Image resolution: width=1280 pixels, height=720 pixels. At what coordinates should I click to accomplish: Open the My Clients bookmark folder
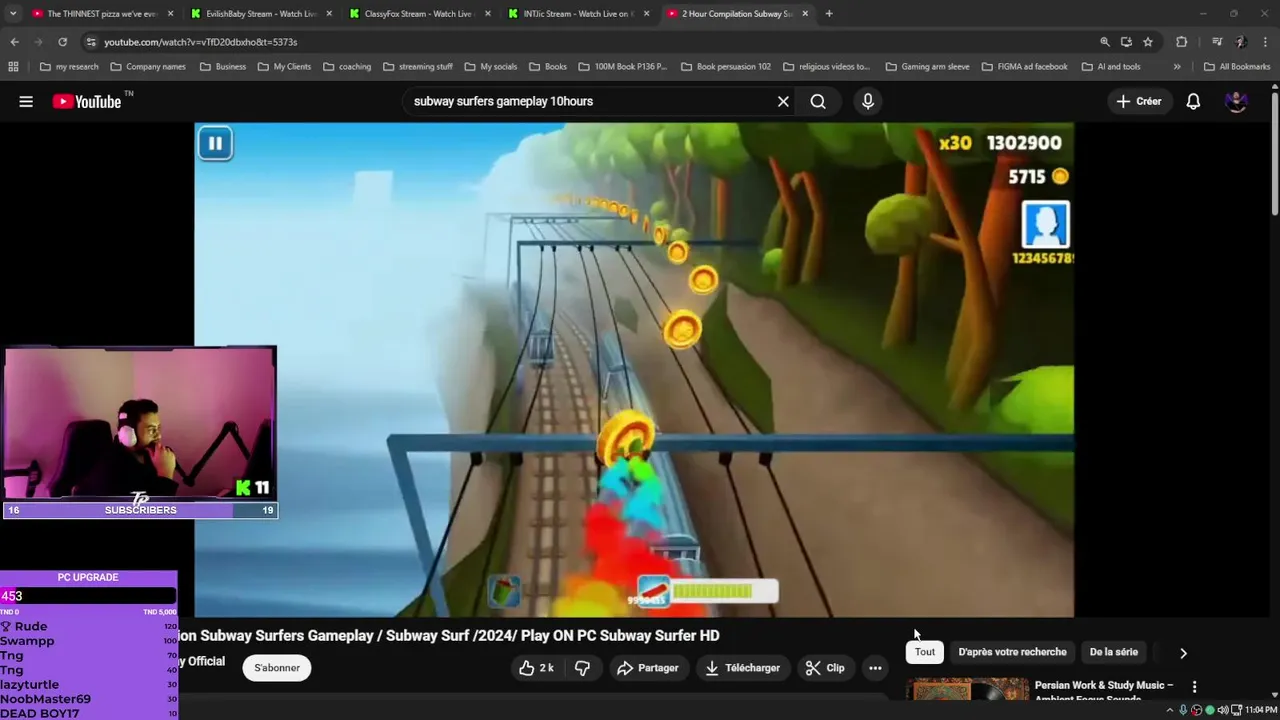pos(284,67)
